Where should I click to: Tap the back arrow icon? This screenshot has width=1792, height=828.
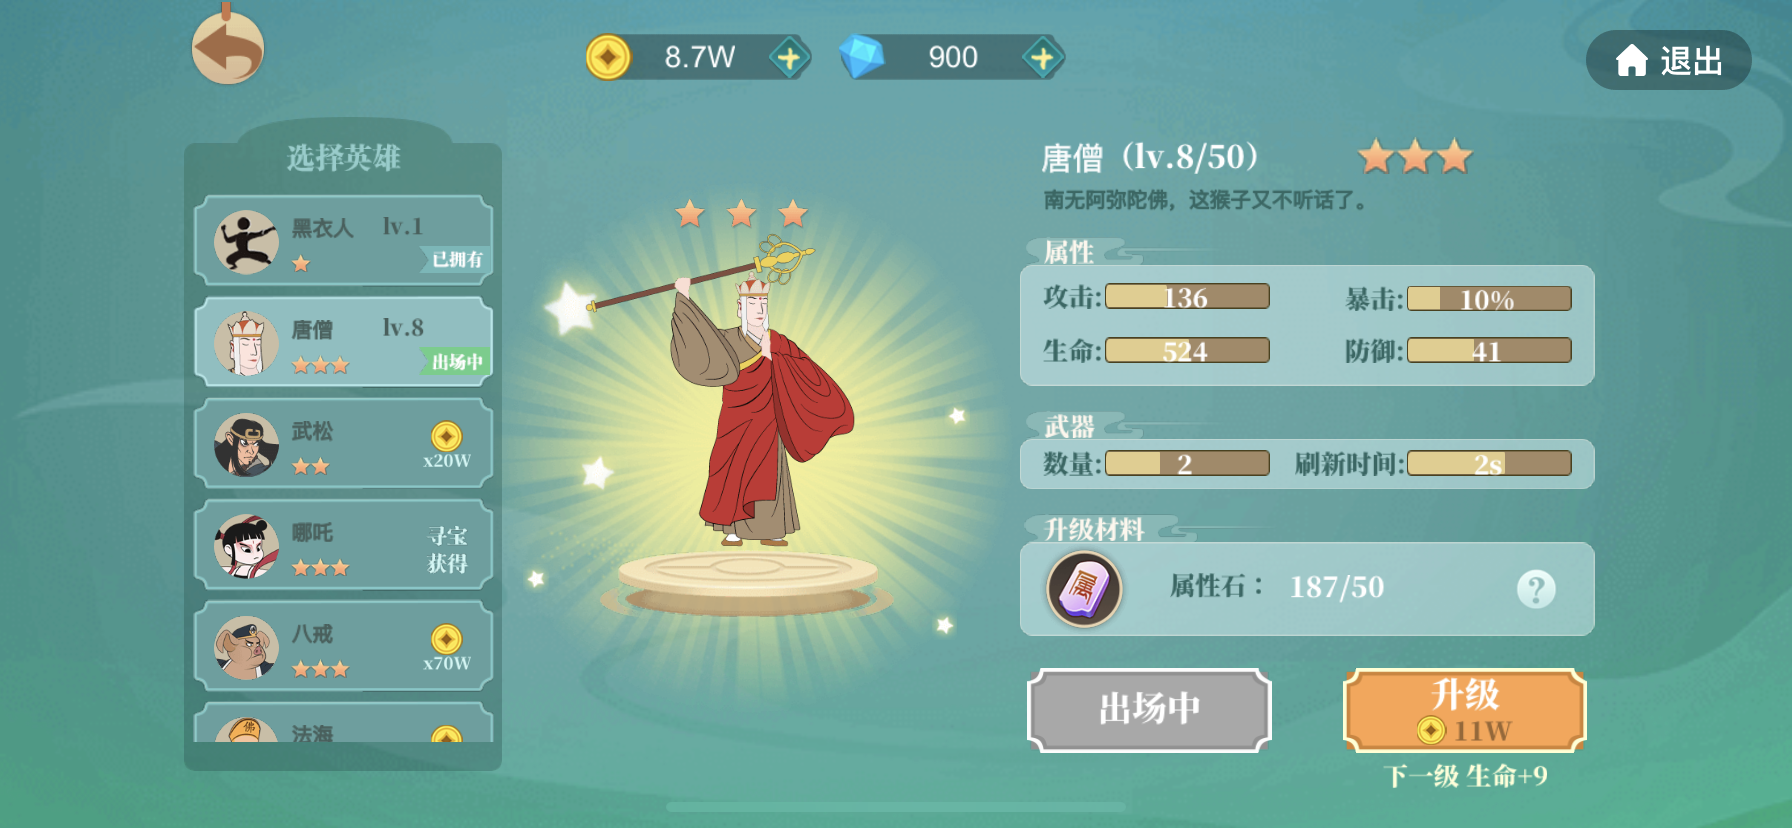click(x=228, y=48)
